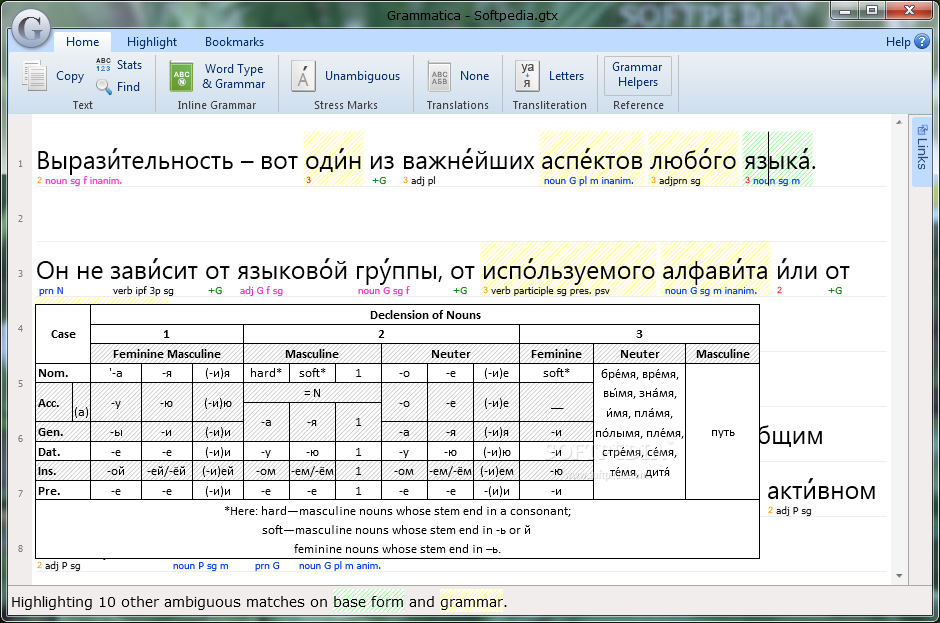This screenshot has height=623, width=940.
Task: Click the 'Gen.' row label
Action: [x=50, y=432]
